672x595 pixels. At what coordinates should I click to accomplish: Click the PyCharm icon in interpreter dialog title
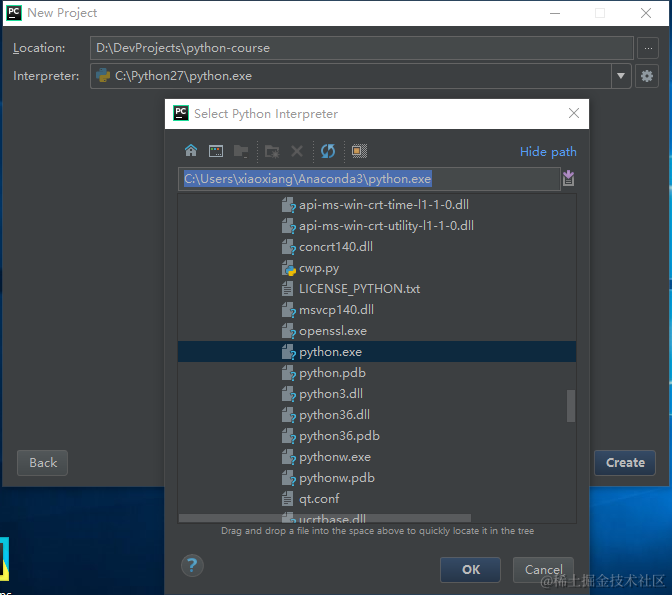(180, 113)
